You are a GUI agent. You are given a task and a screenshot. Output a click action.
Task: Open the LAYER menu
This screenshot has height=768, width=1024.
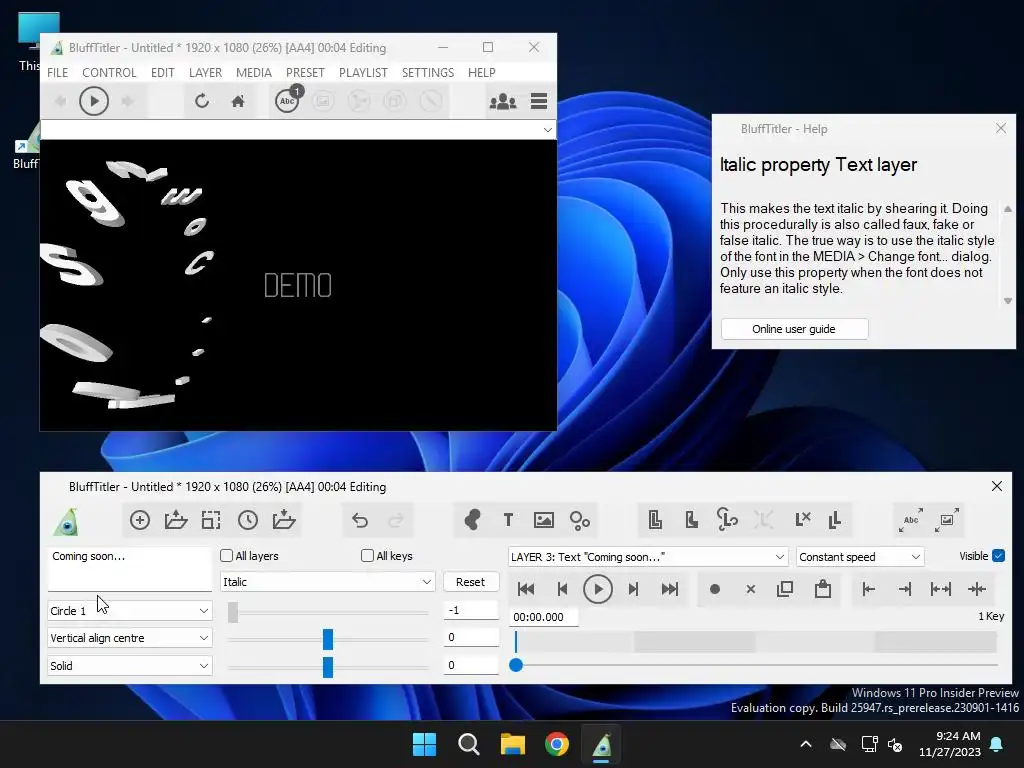pyautogui.click(x=205, y=72)
